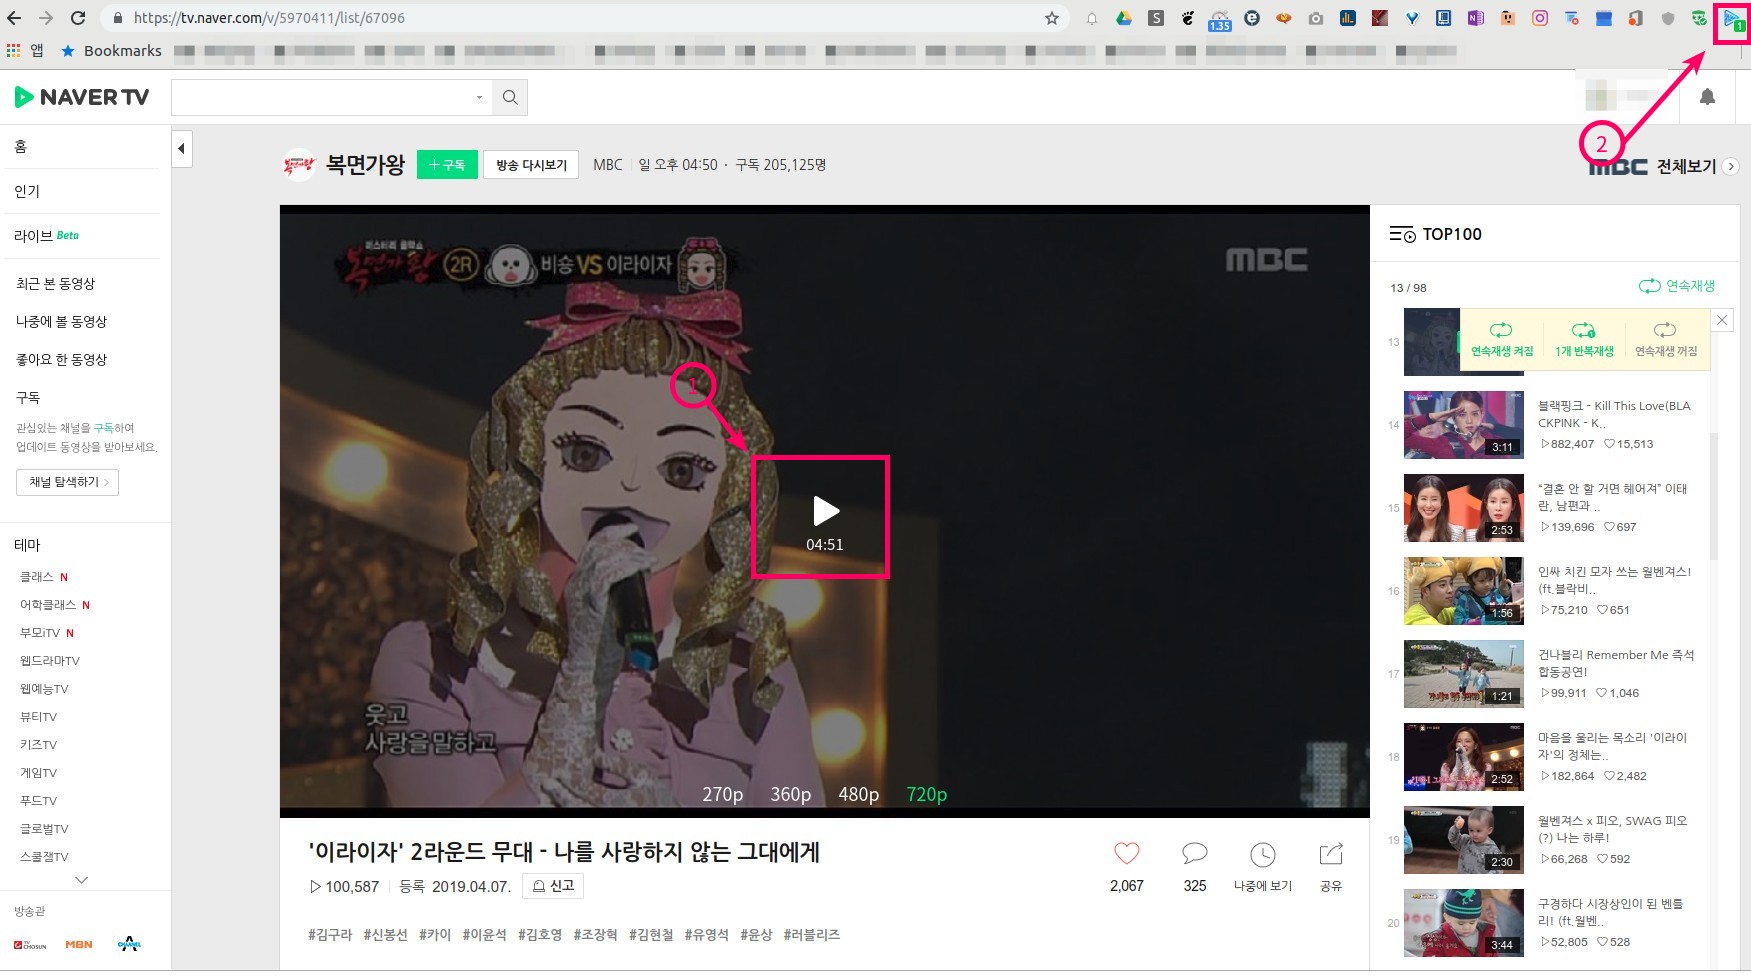Open 최근 본 동영상 list
The image size is (1751, 977).
pyautogui.click(x=56, y=284)
